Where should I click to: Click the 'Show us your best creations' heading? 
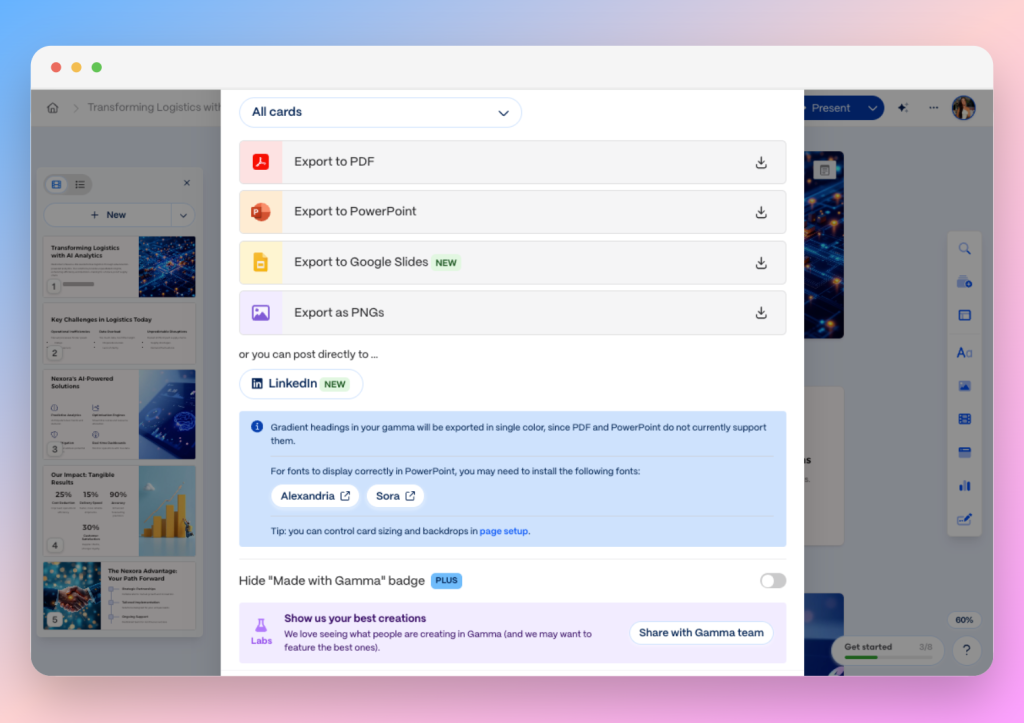[x=355, y=619]
